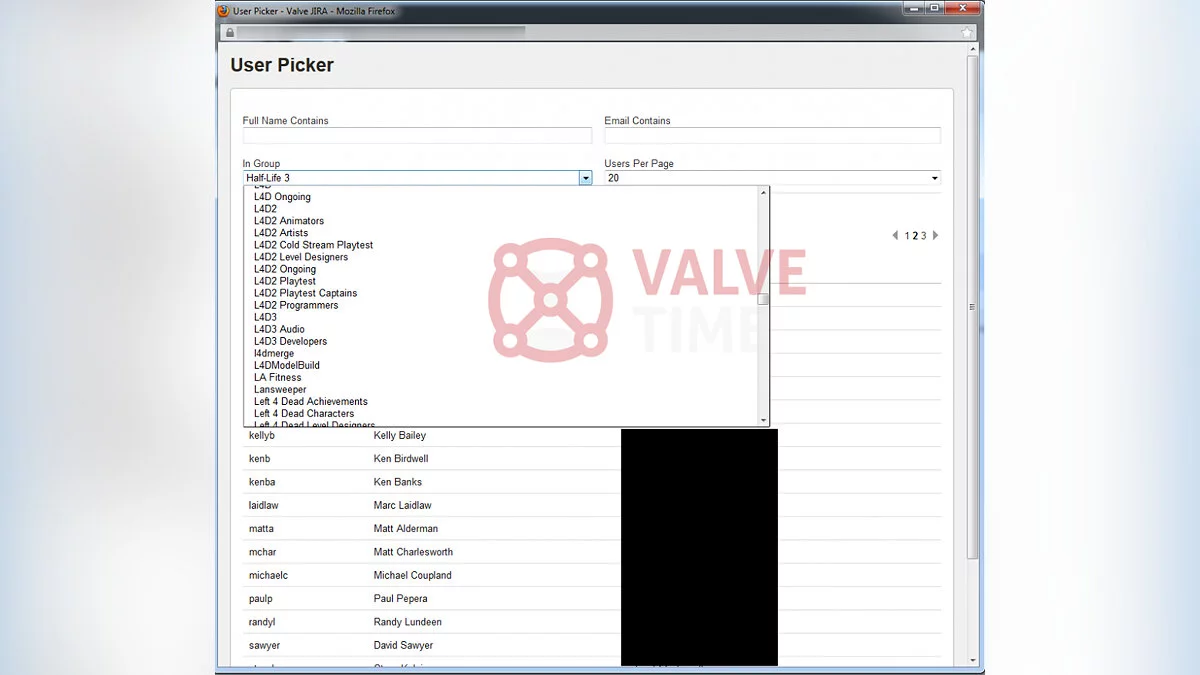The height and width of the screenshot is (675, 1200).
Task: Pick L4D3 Audio group option
Action: tap(279, 329)
